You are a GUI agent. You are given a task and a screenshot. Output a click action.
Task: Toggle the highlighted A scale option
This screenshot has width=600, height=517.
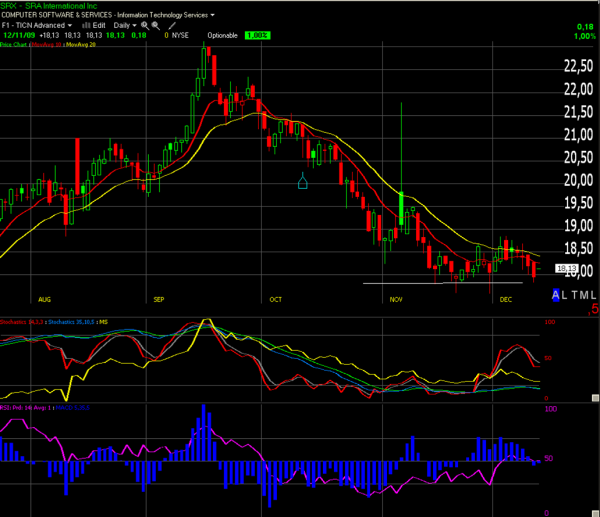pyautogui.click(x=556, y=295)
